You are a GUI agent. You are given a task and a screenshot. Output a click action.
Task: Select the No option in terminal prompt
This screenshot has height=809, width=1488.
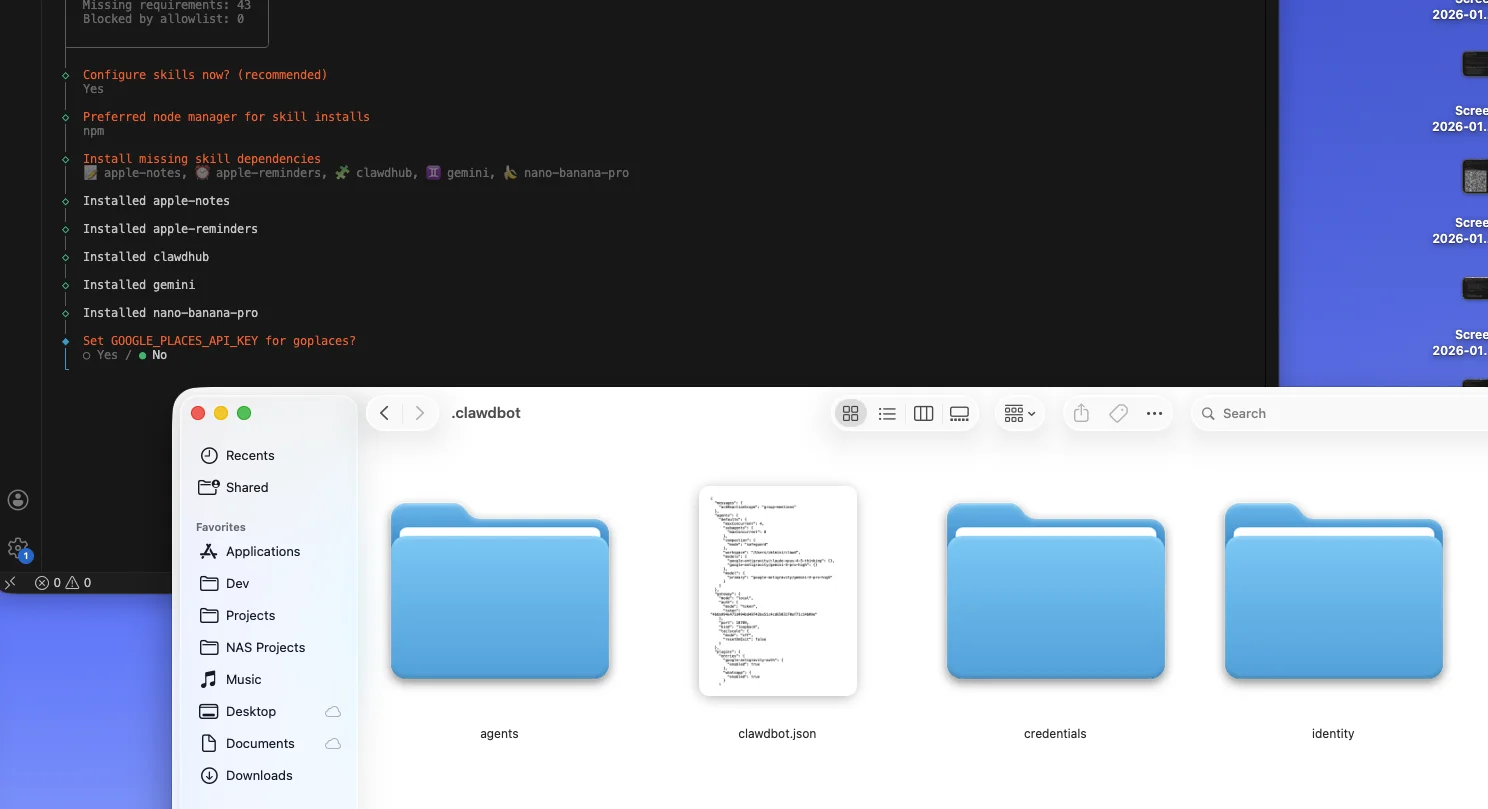153,355
